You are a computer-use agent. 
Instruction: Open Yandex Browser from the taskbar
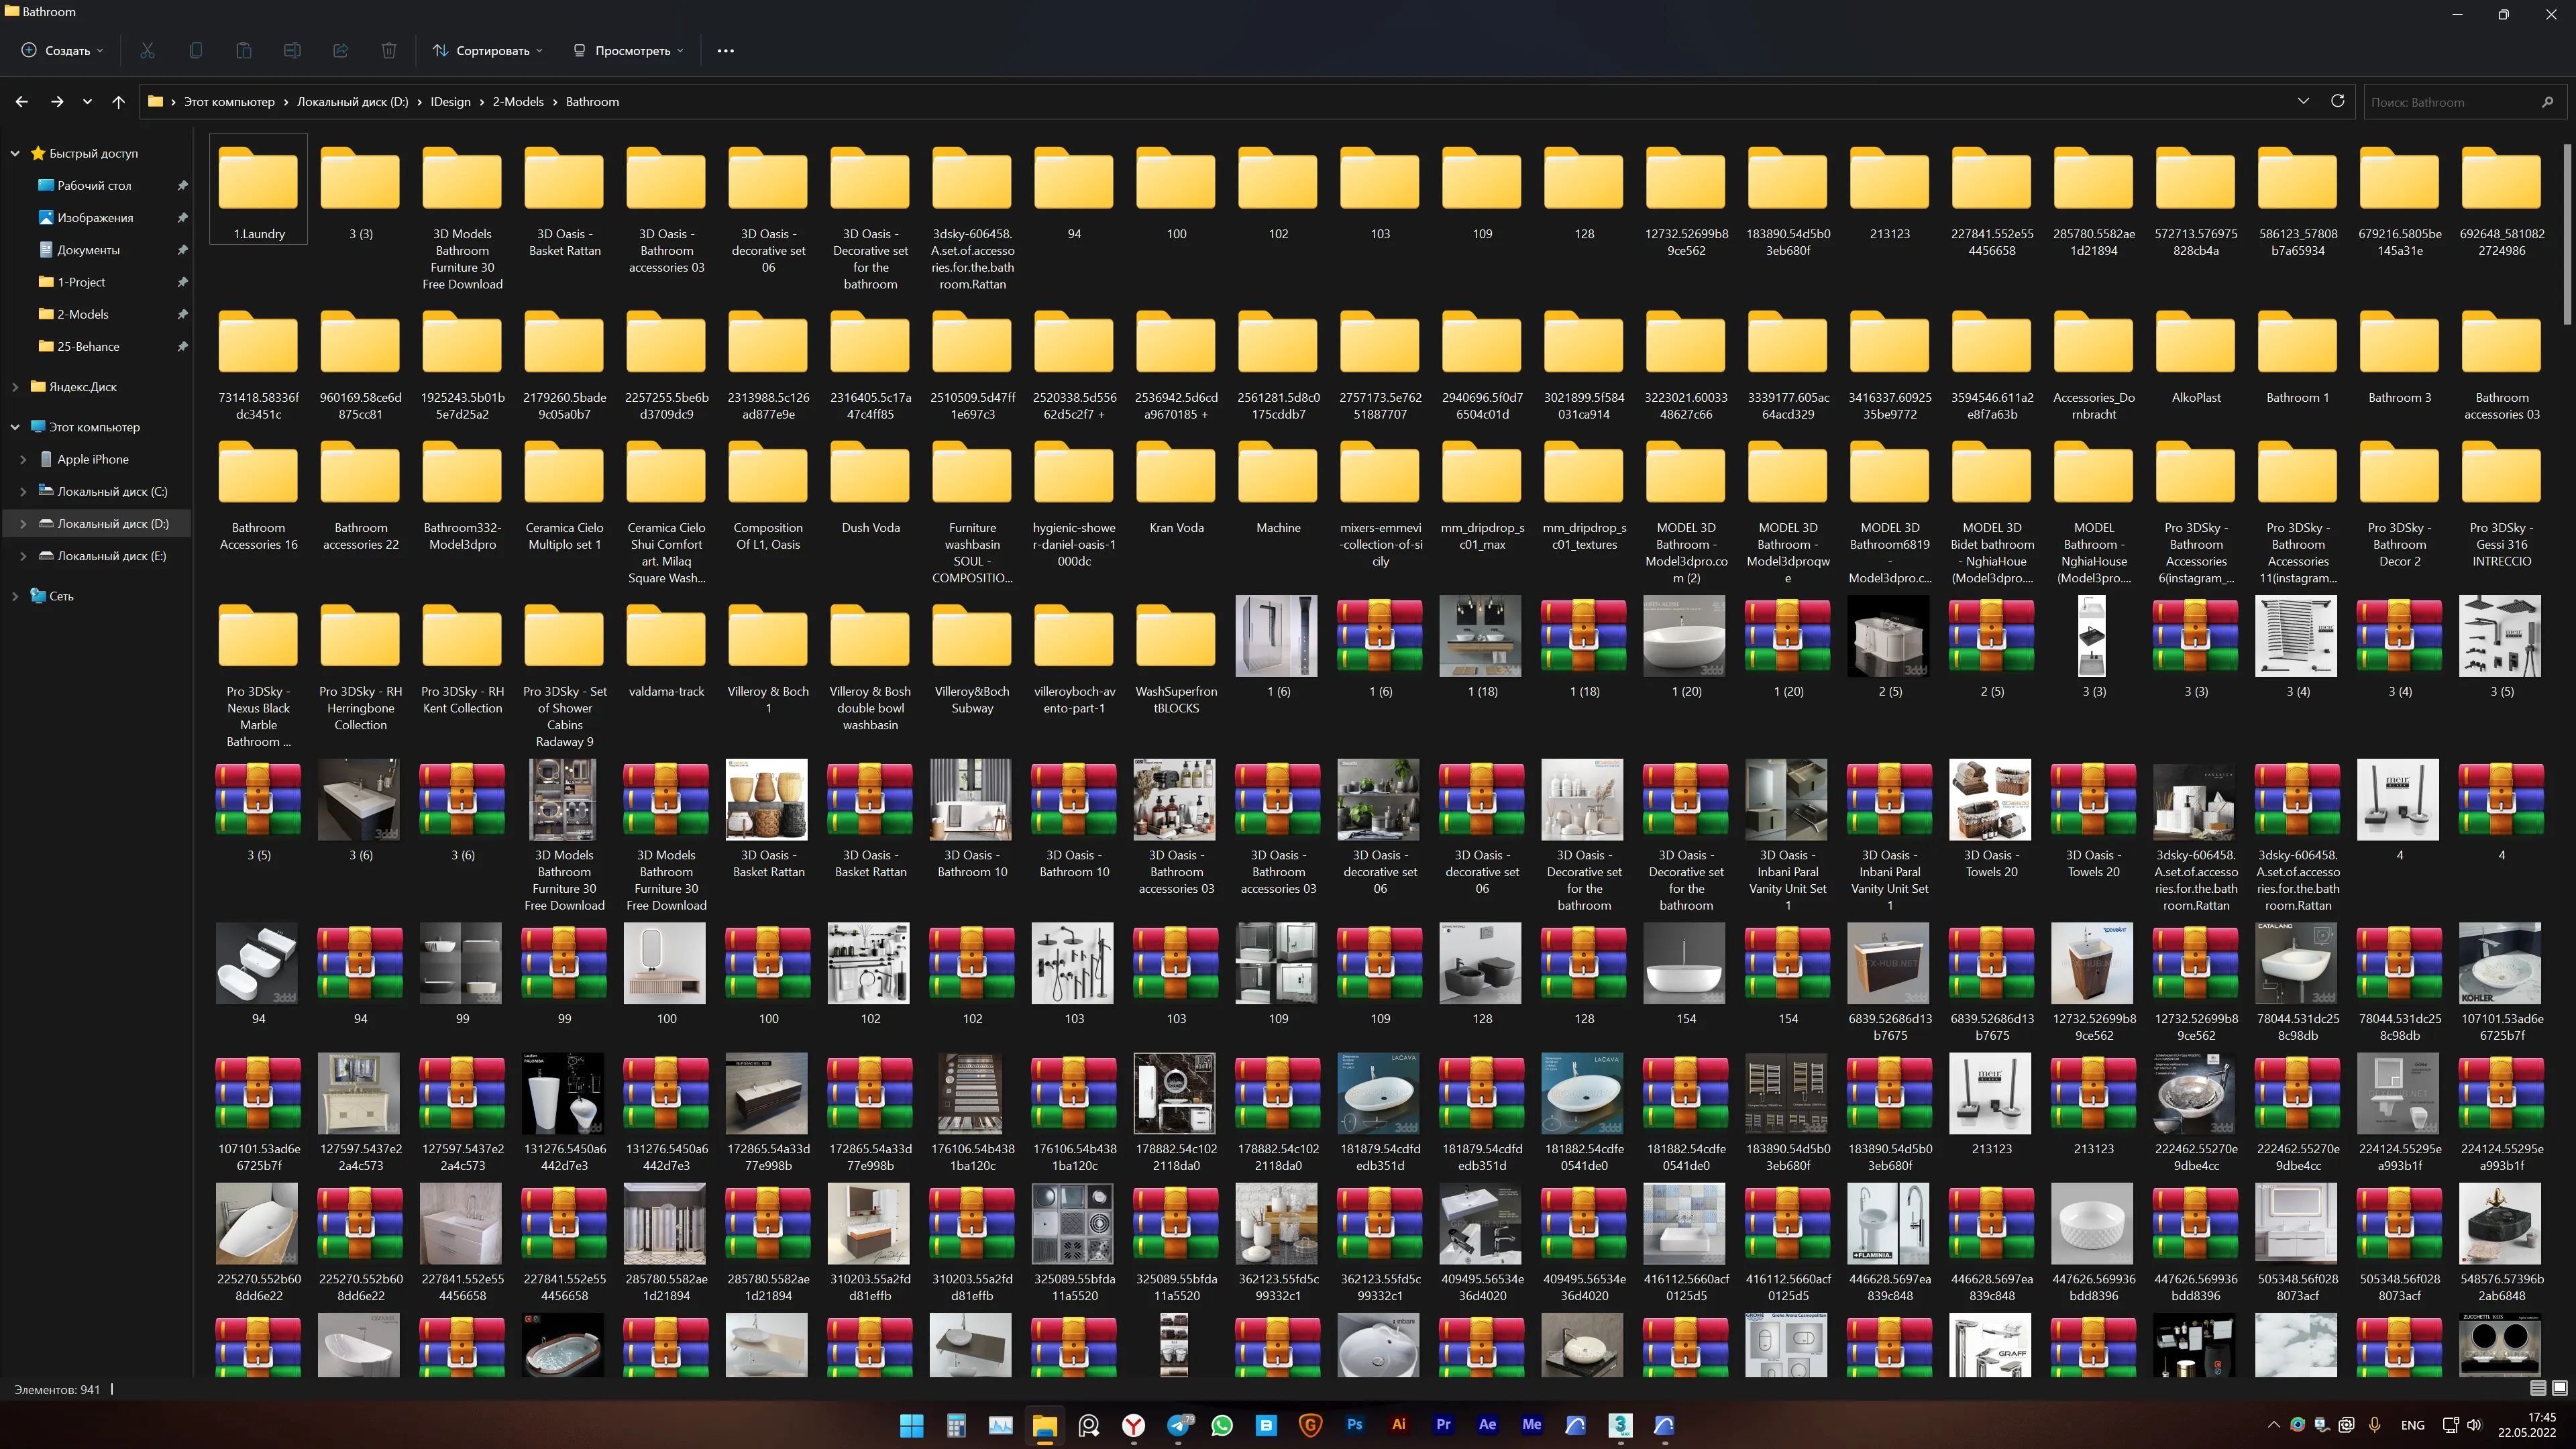(x=1133, y=1425)
